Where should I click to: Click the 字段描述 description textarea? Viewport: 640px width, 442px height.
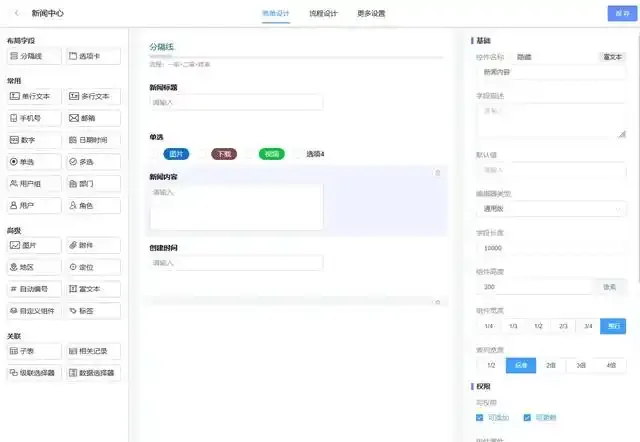coord(551,121)
